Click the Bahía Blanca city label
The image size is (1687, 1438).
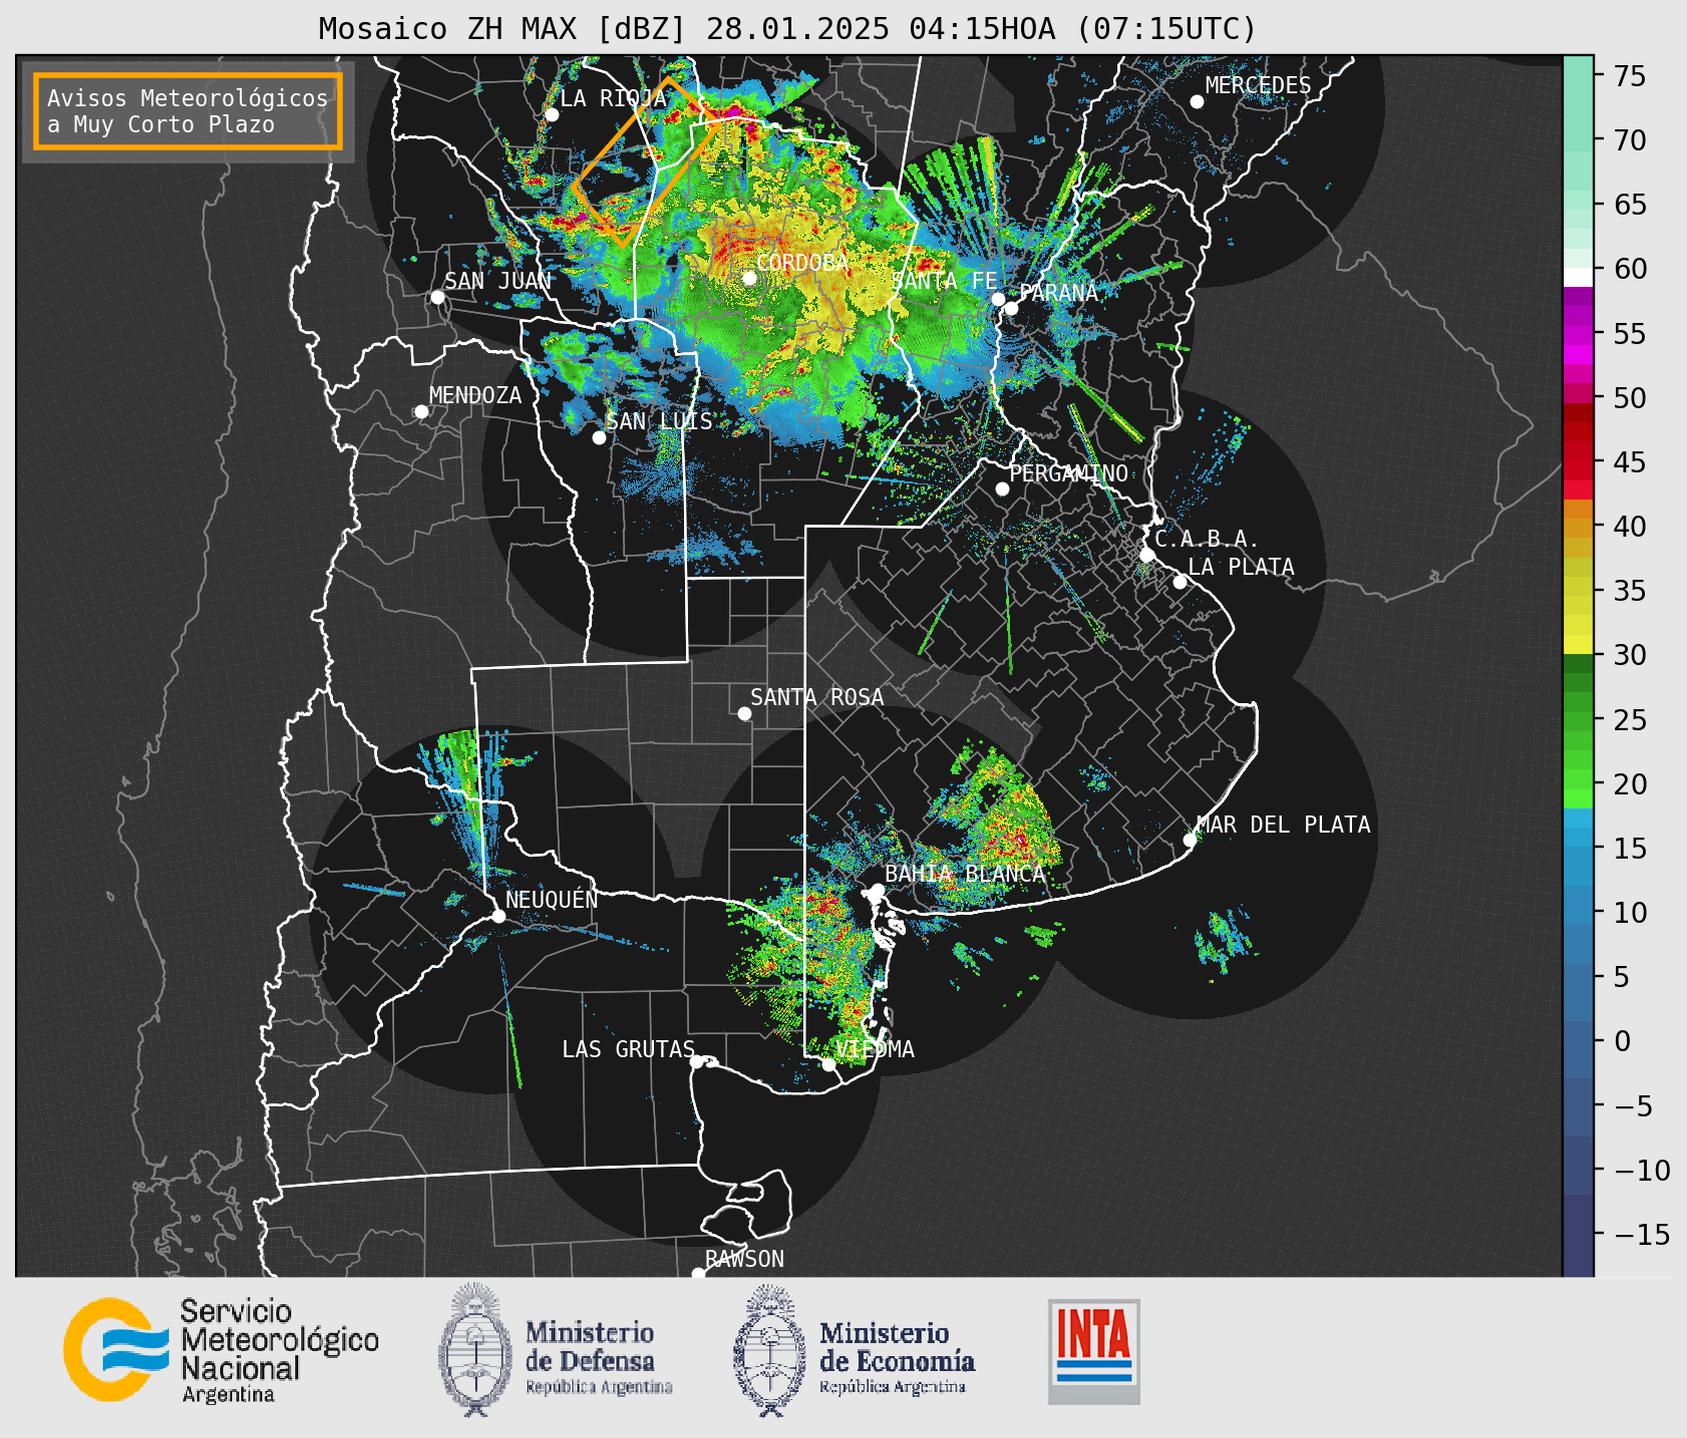coord(965,874)
